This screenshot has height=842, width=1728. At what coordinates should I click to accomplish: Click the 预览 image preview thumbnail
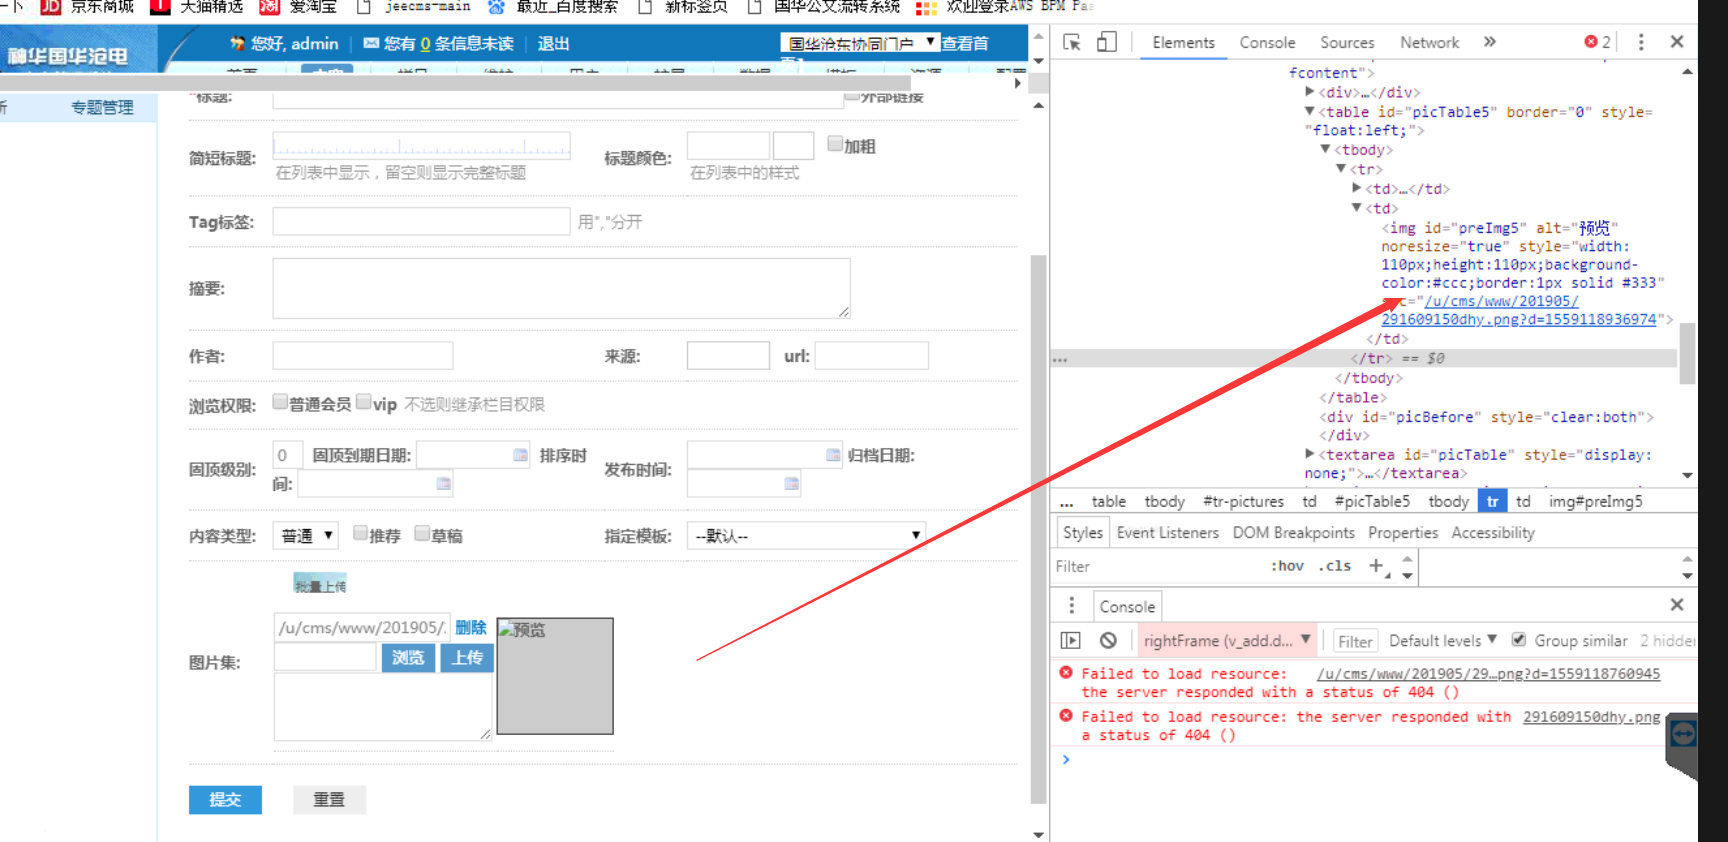click(x=555, y=676)
